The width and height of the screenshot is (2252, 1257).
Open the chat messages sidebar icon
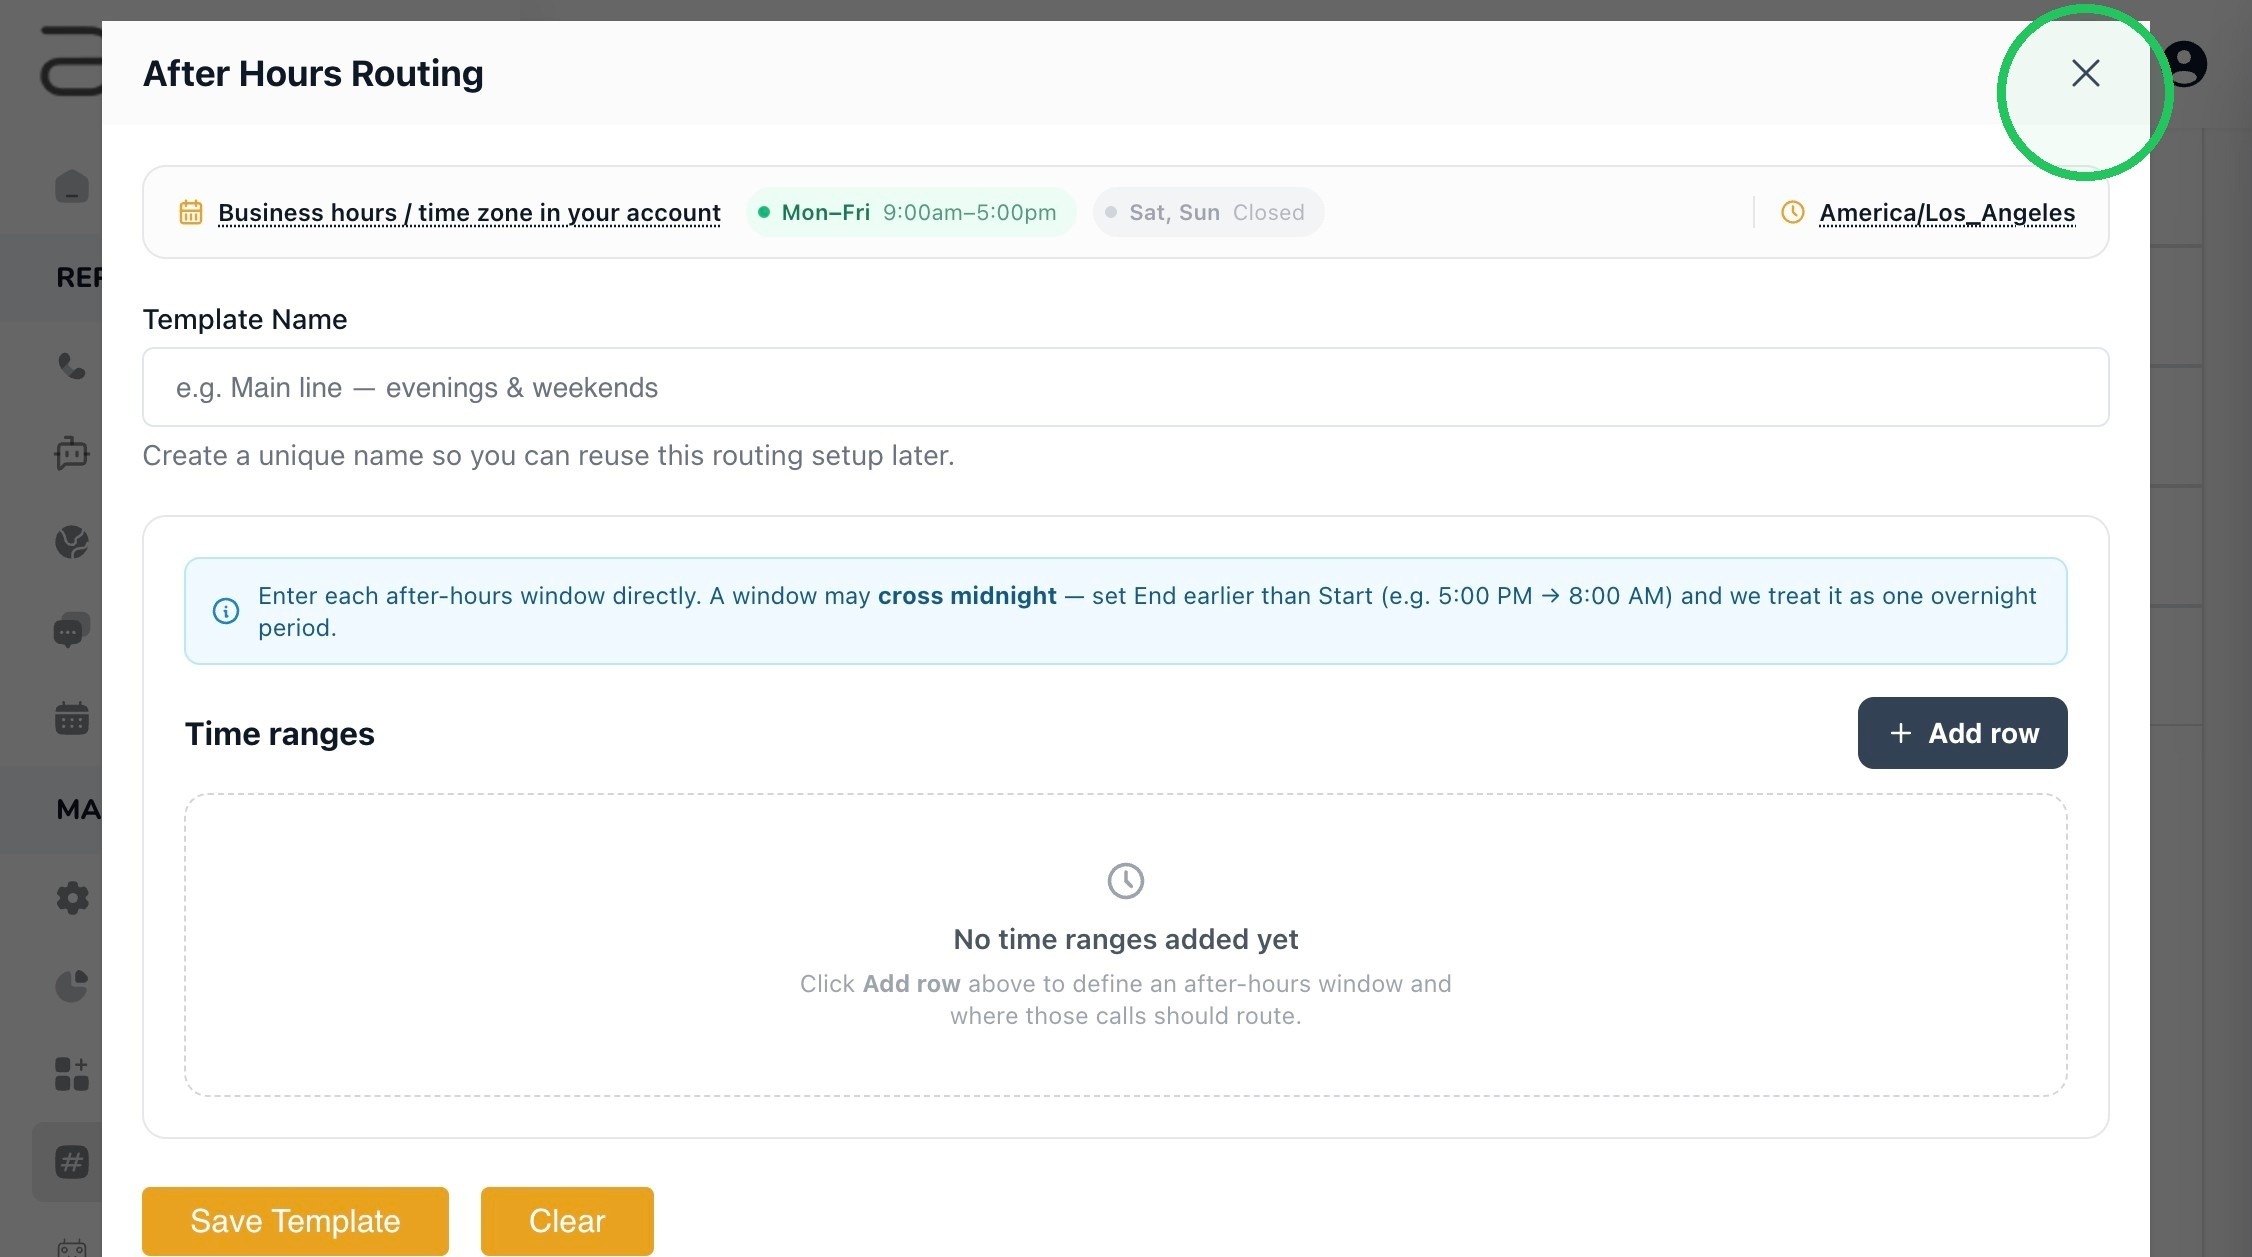(x=72, y=631)
